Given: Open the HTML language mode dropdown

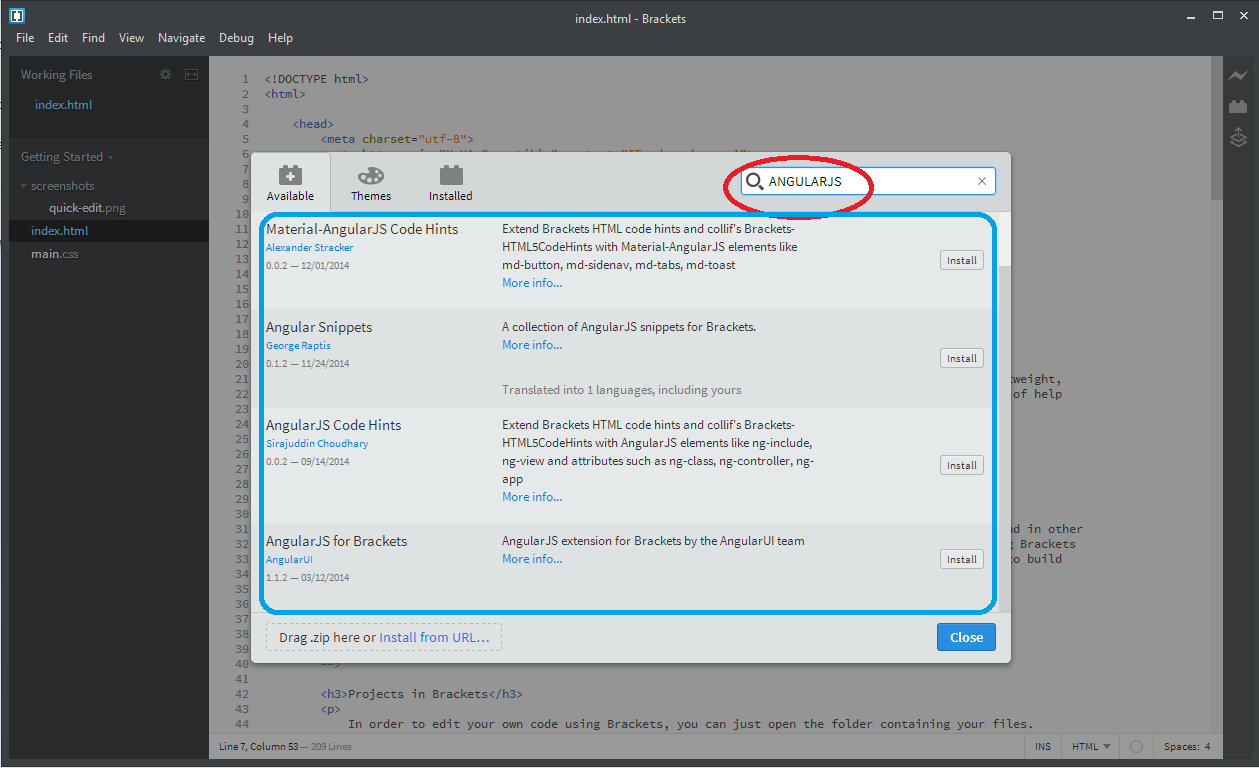Looking at the screenshot, I should 1091,746.
